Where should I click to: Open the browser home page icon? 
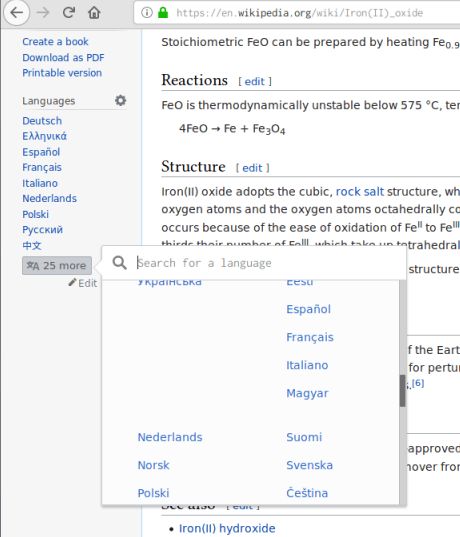(94, 13)
